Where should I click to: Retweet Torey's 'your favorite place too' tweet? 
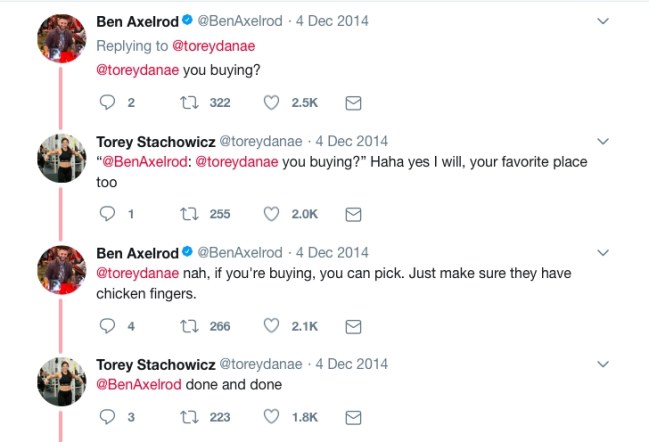pyautogui.click(x=187, y=214)
